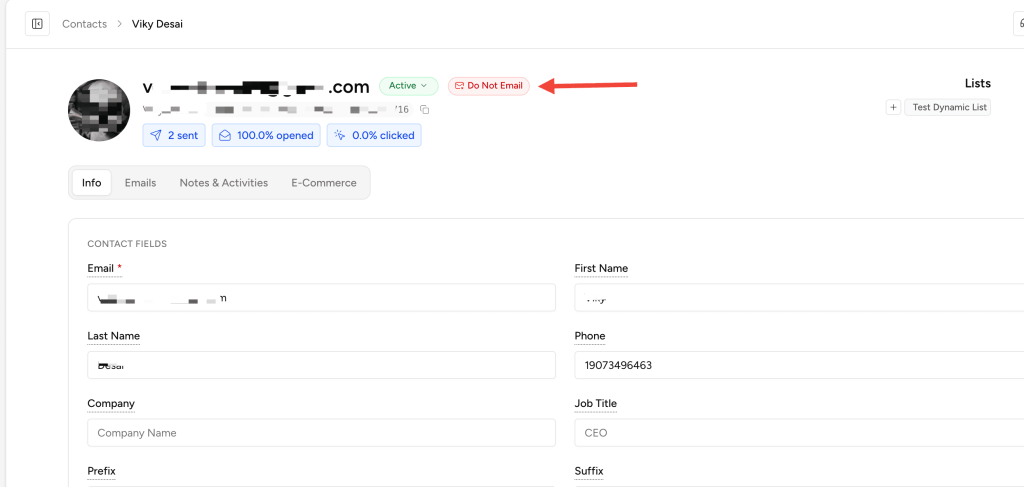Click the 2 sent stat badge
The height and width of the screenshot is (487, 1024).
[x=174, y=135]
